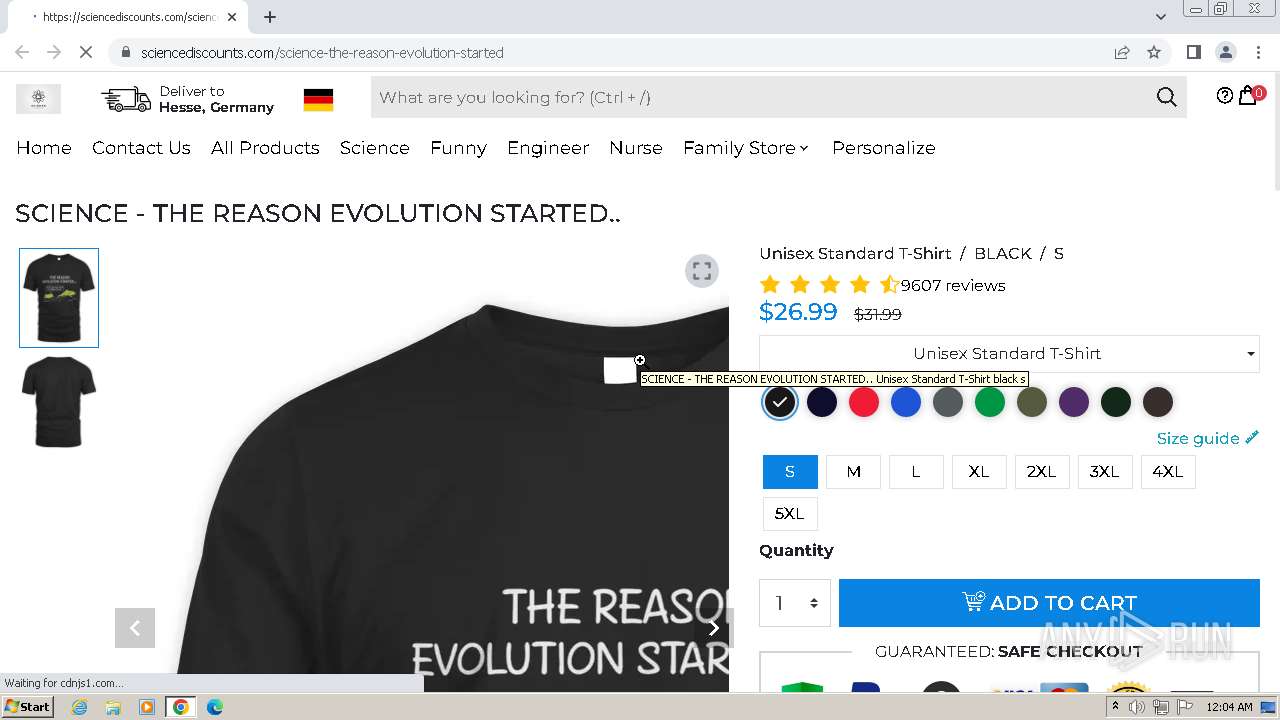Click the ADD TO CART button

click(x=1049, y=603)
